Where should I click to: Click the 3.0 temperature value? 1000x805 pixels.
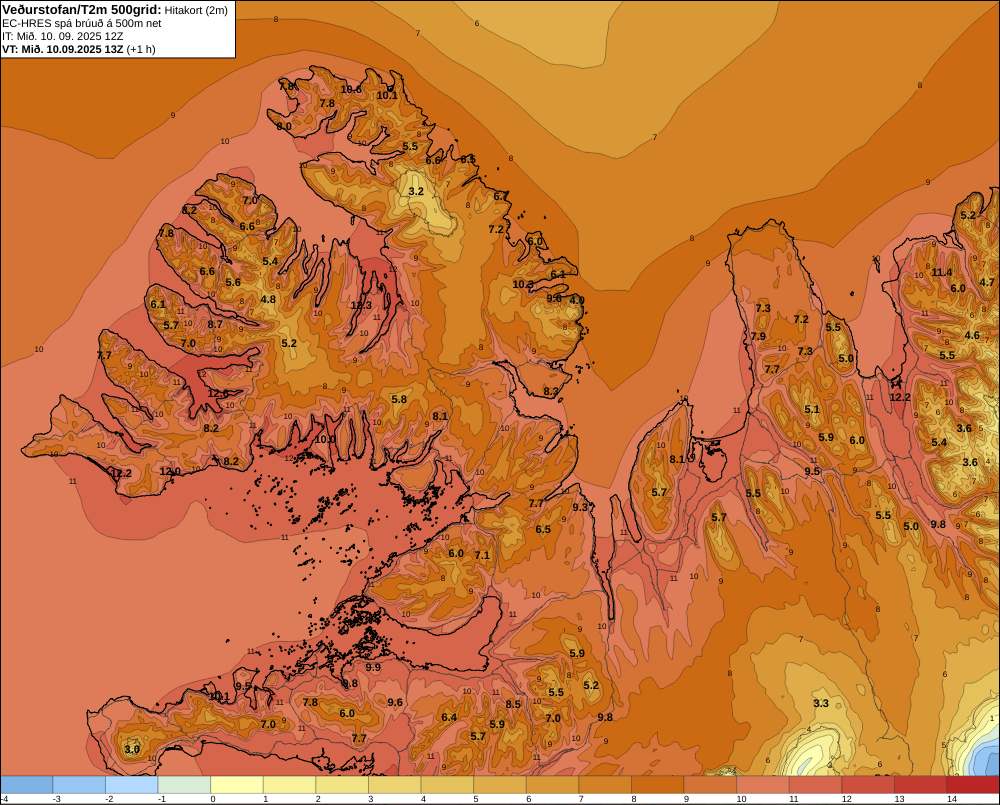[132, 749]
